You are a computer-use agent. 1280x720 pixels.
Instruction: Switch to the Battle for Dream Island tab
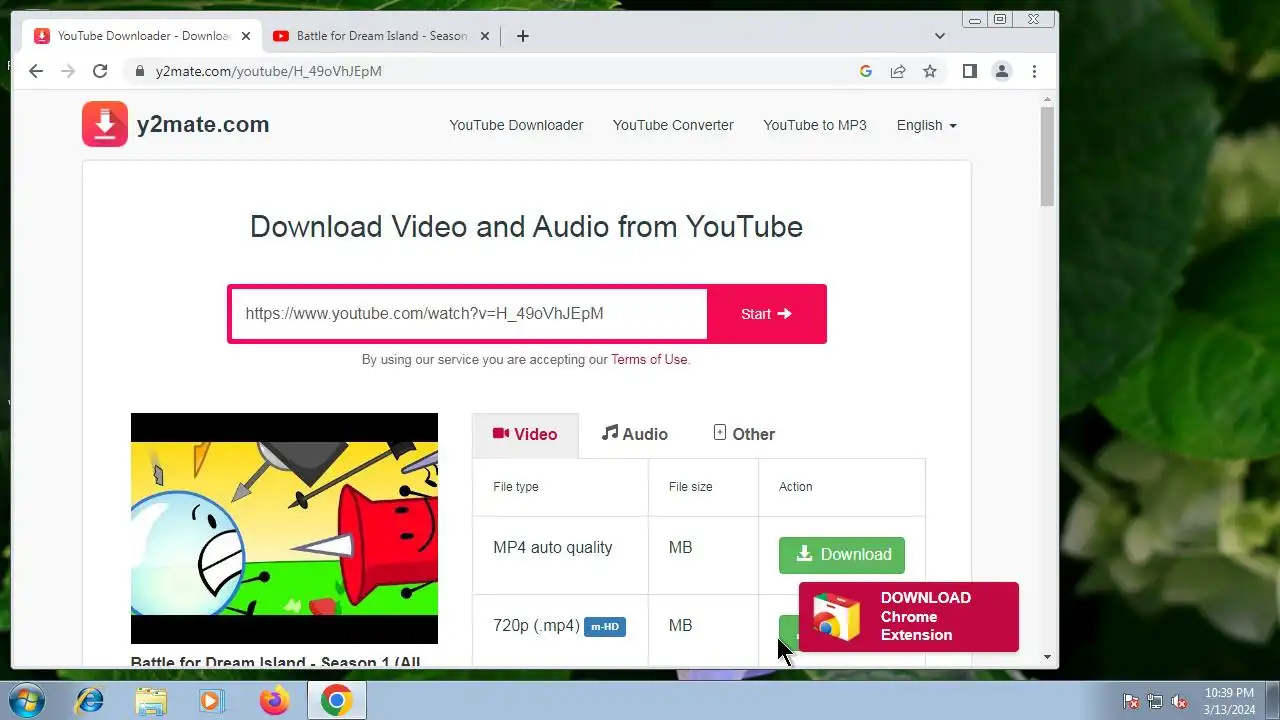[x=381, y=36]
